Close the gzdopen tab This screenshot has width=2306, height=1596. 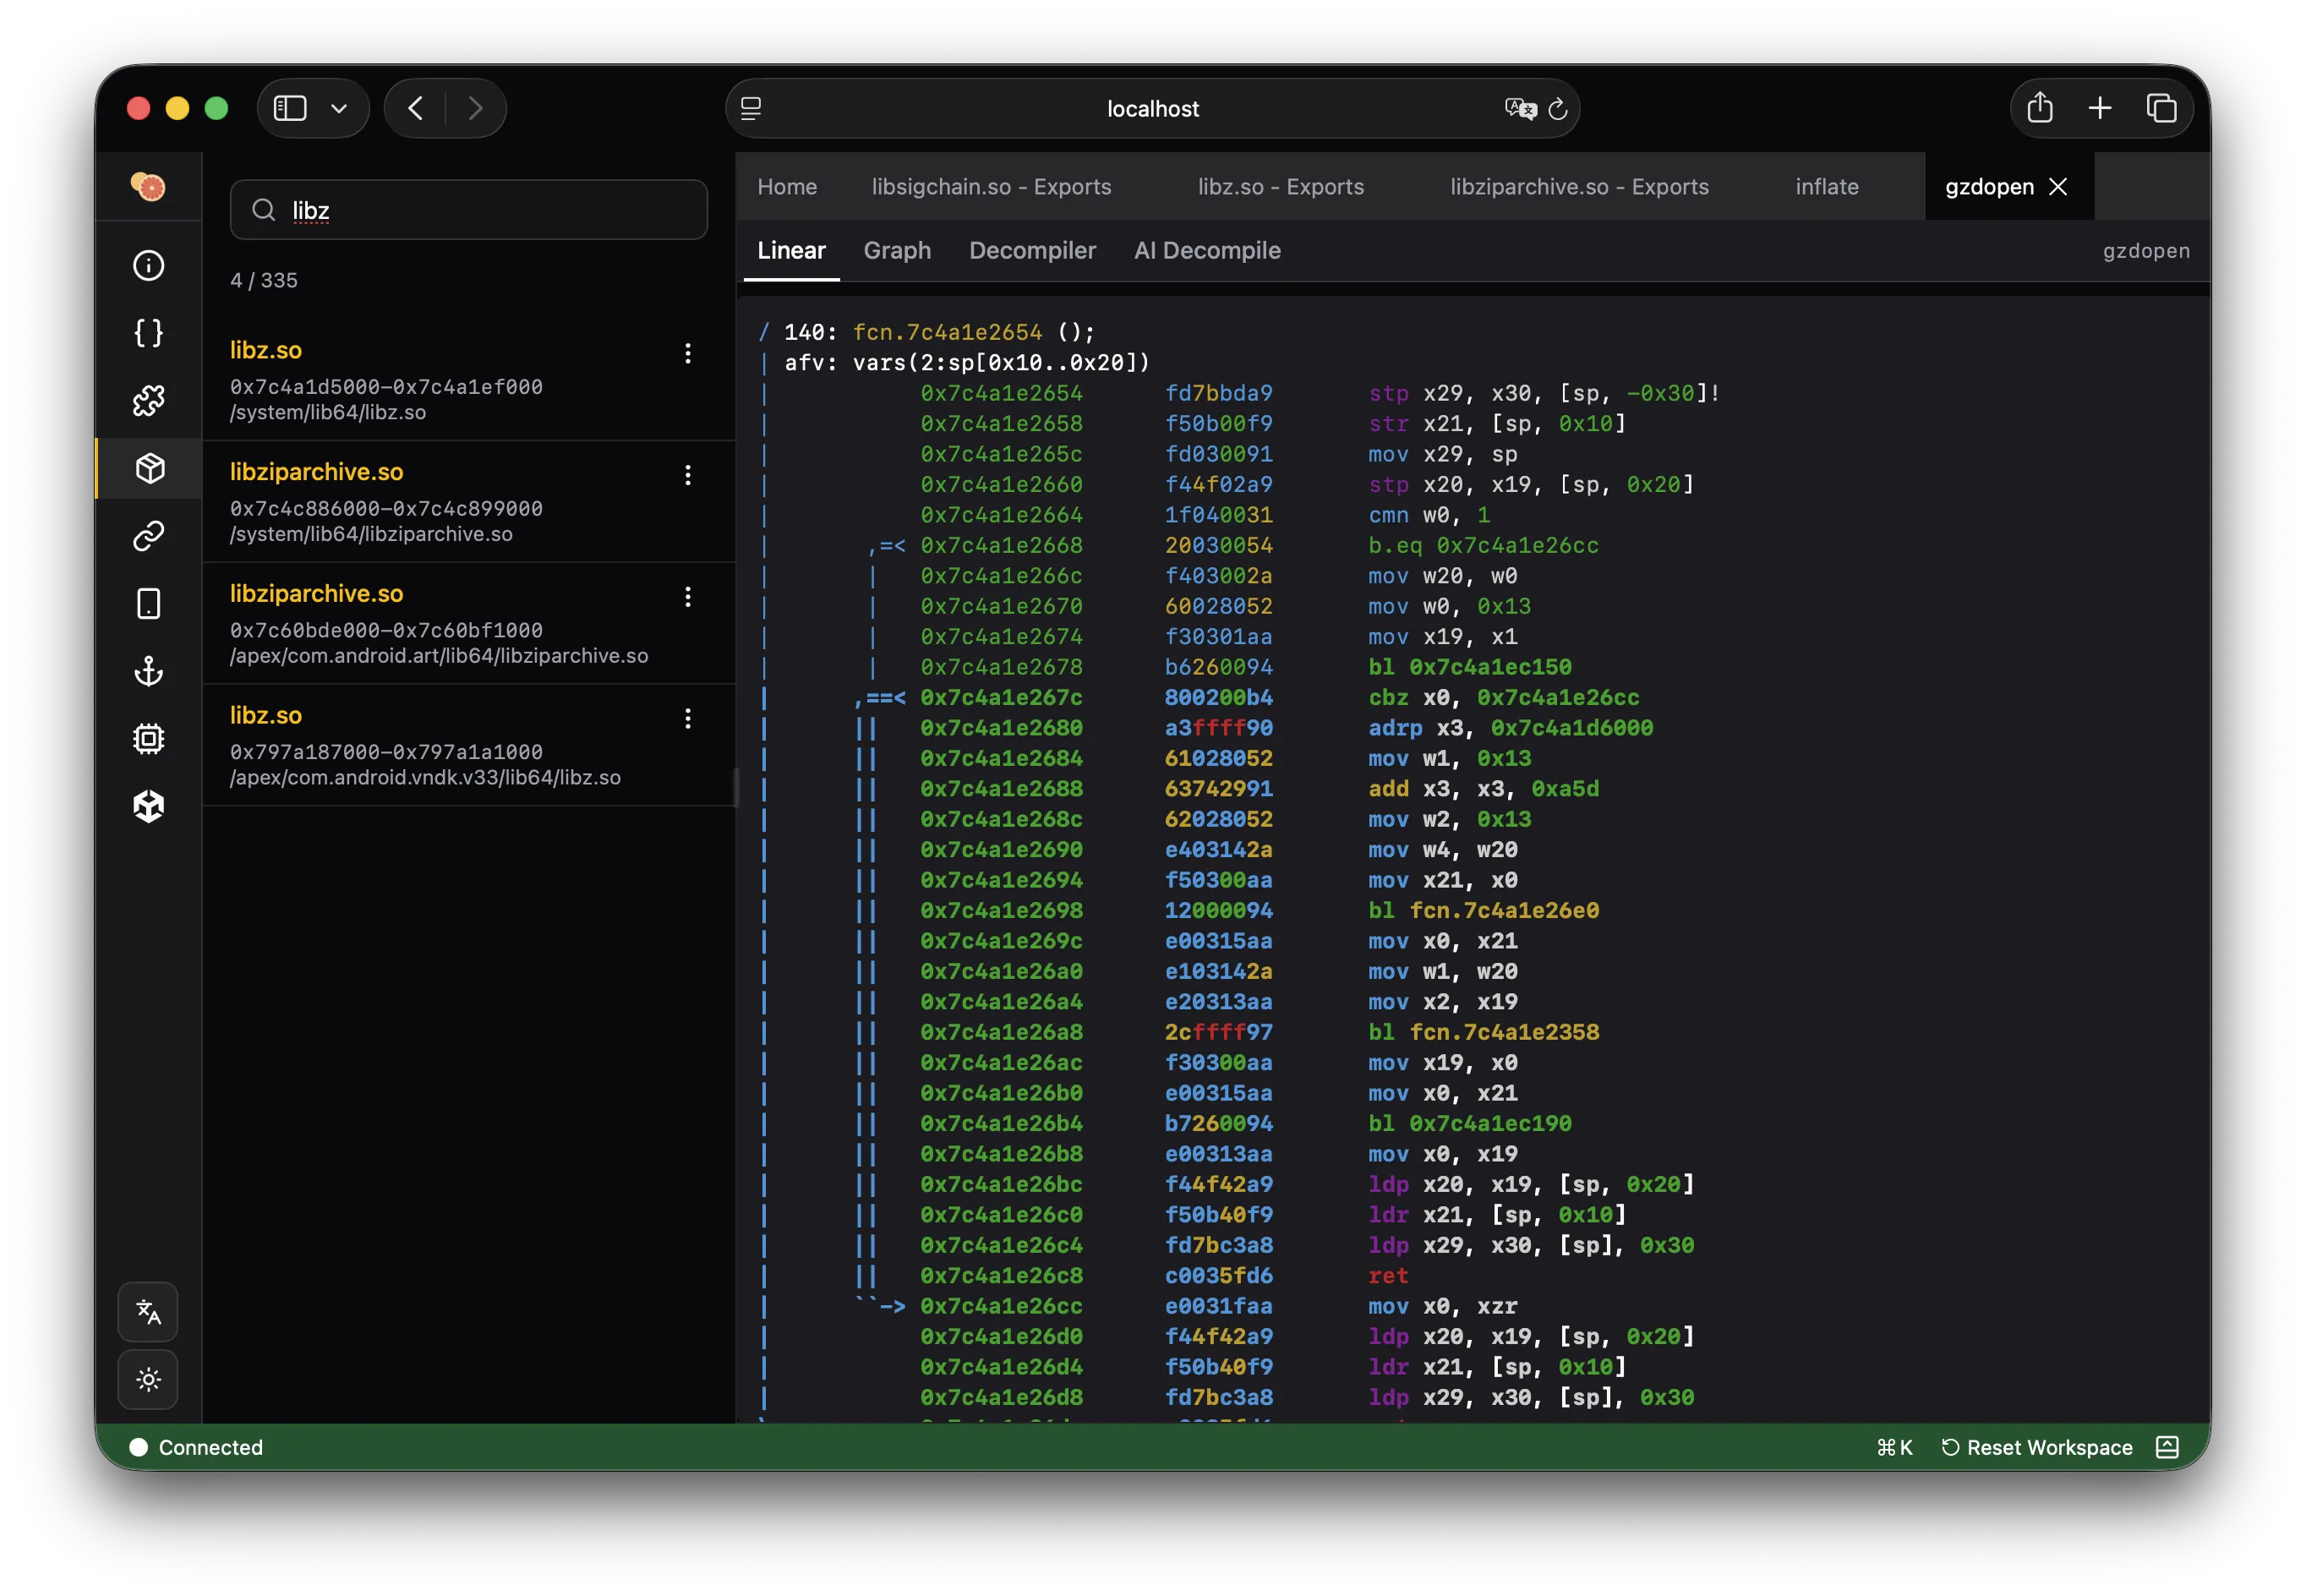[x=2060, y=187]
